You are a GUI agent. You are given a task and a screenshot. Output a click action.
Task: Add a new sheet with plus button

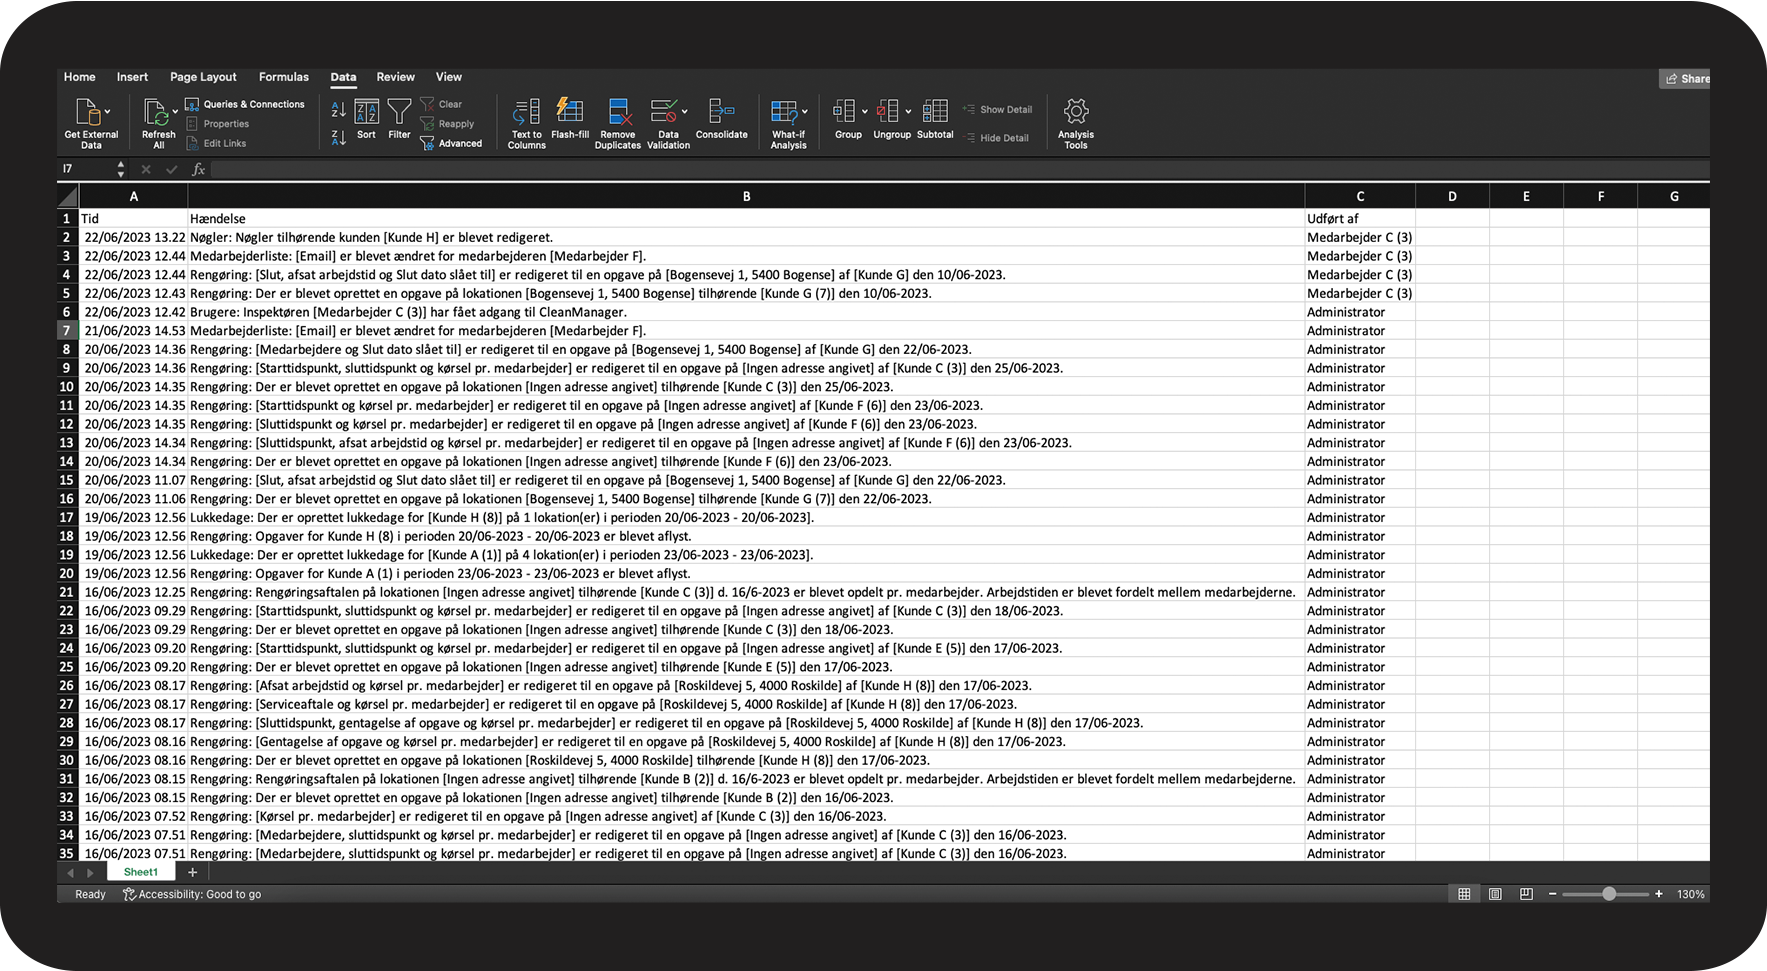click(193, 872)
